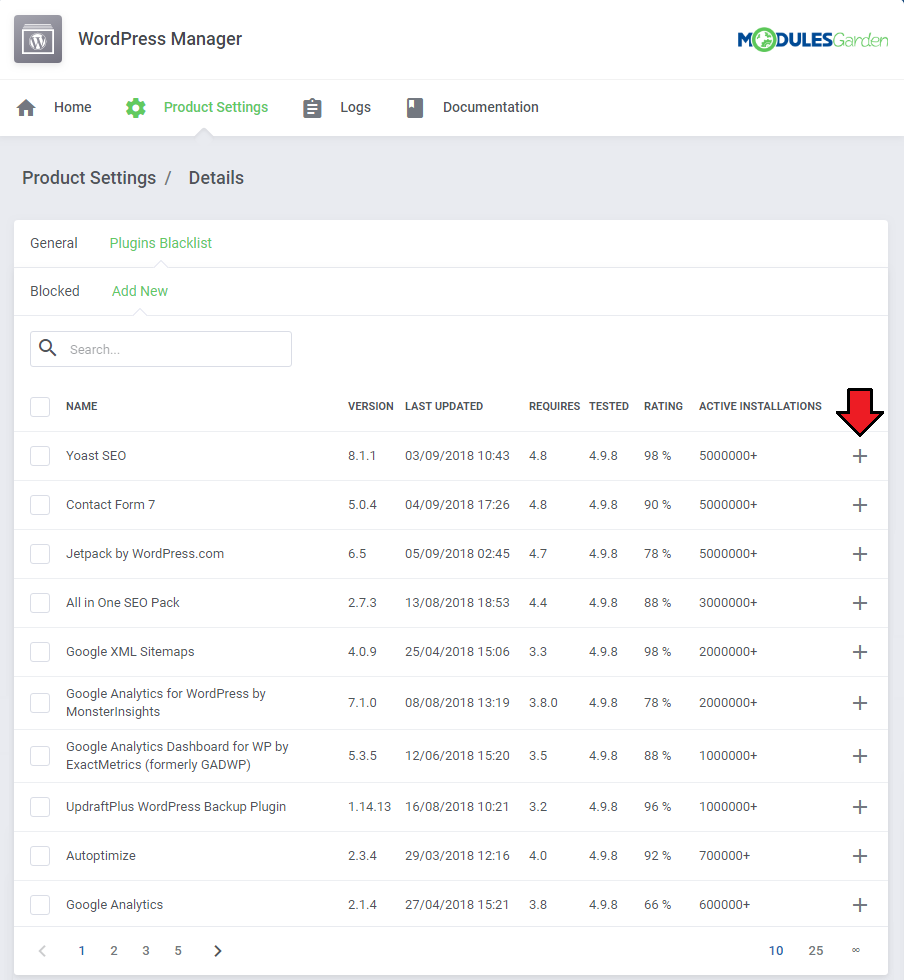Open the Logs menu item
The image size is (904, 980).
355,108
